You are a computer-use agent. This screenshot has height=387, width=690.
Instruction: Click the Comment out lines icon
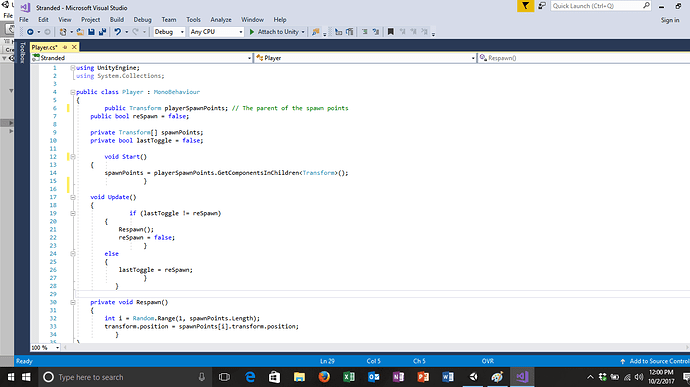point(364,32)
